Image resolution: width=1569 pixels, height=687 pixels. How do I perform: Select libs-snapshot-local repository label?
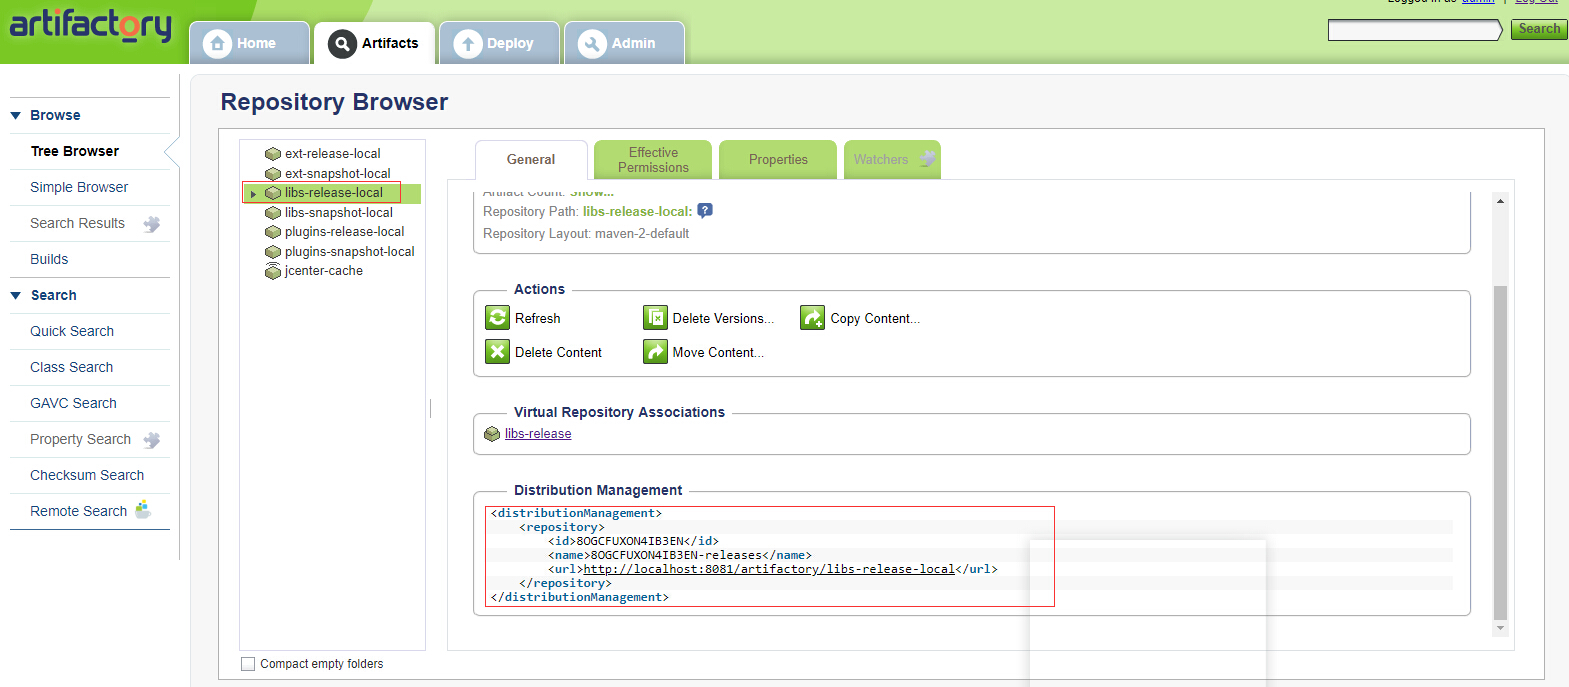[x=338, y=213]
